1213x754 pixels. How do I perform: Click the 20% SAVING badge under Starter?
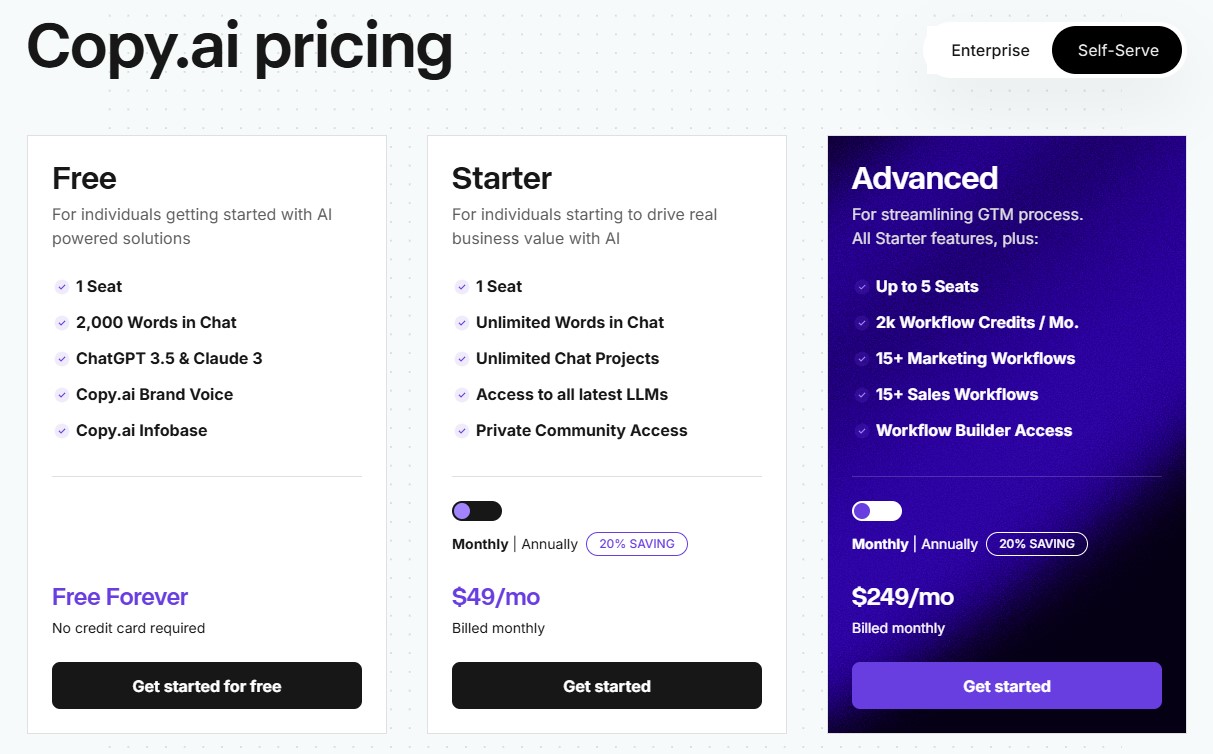637,544
